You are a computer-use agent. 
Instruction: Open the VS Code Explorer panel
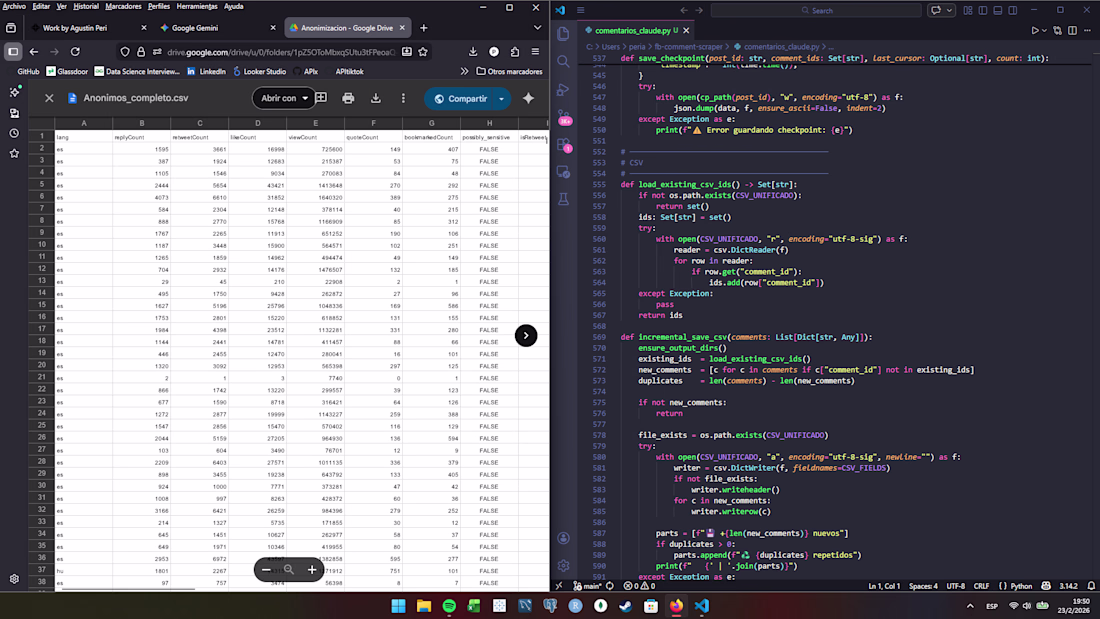[x=564, y=33]
